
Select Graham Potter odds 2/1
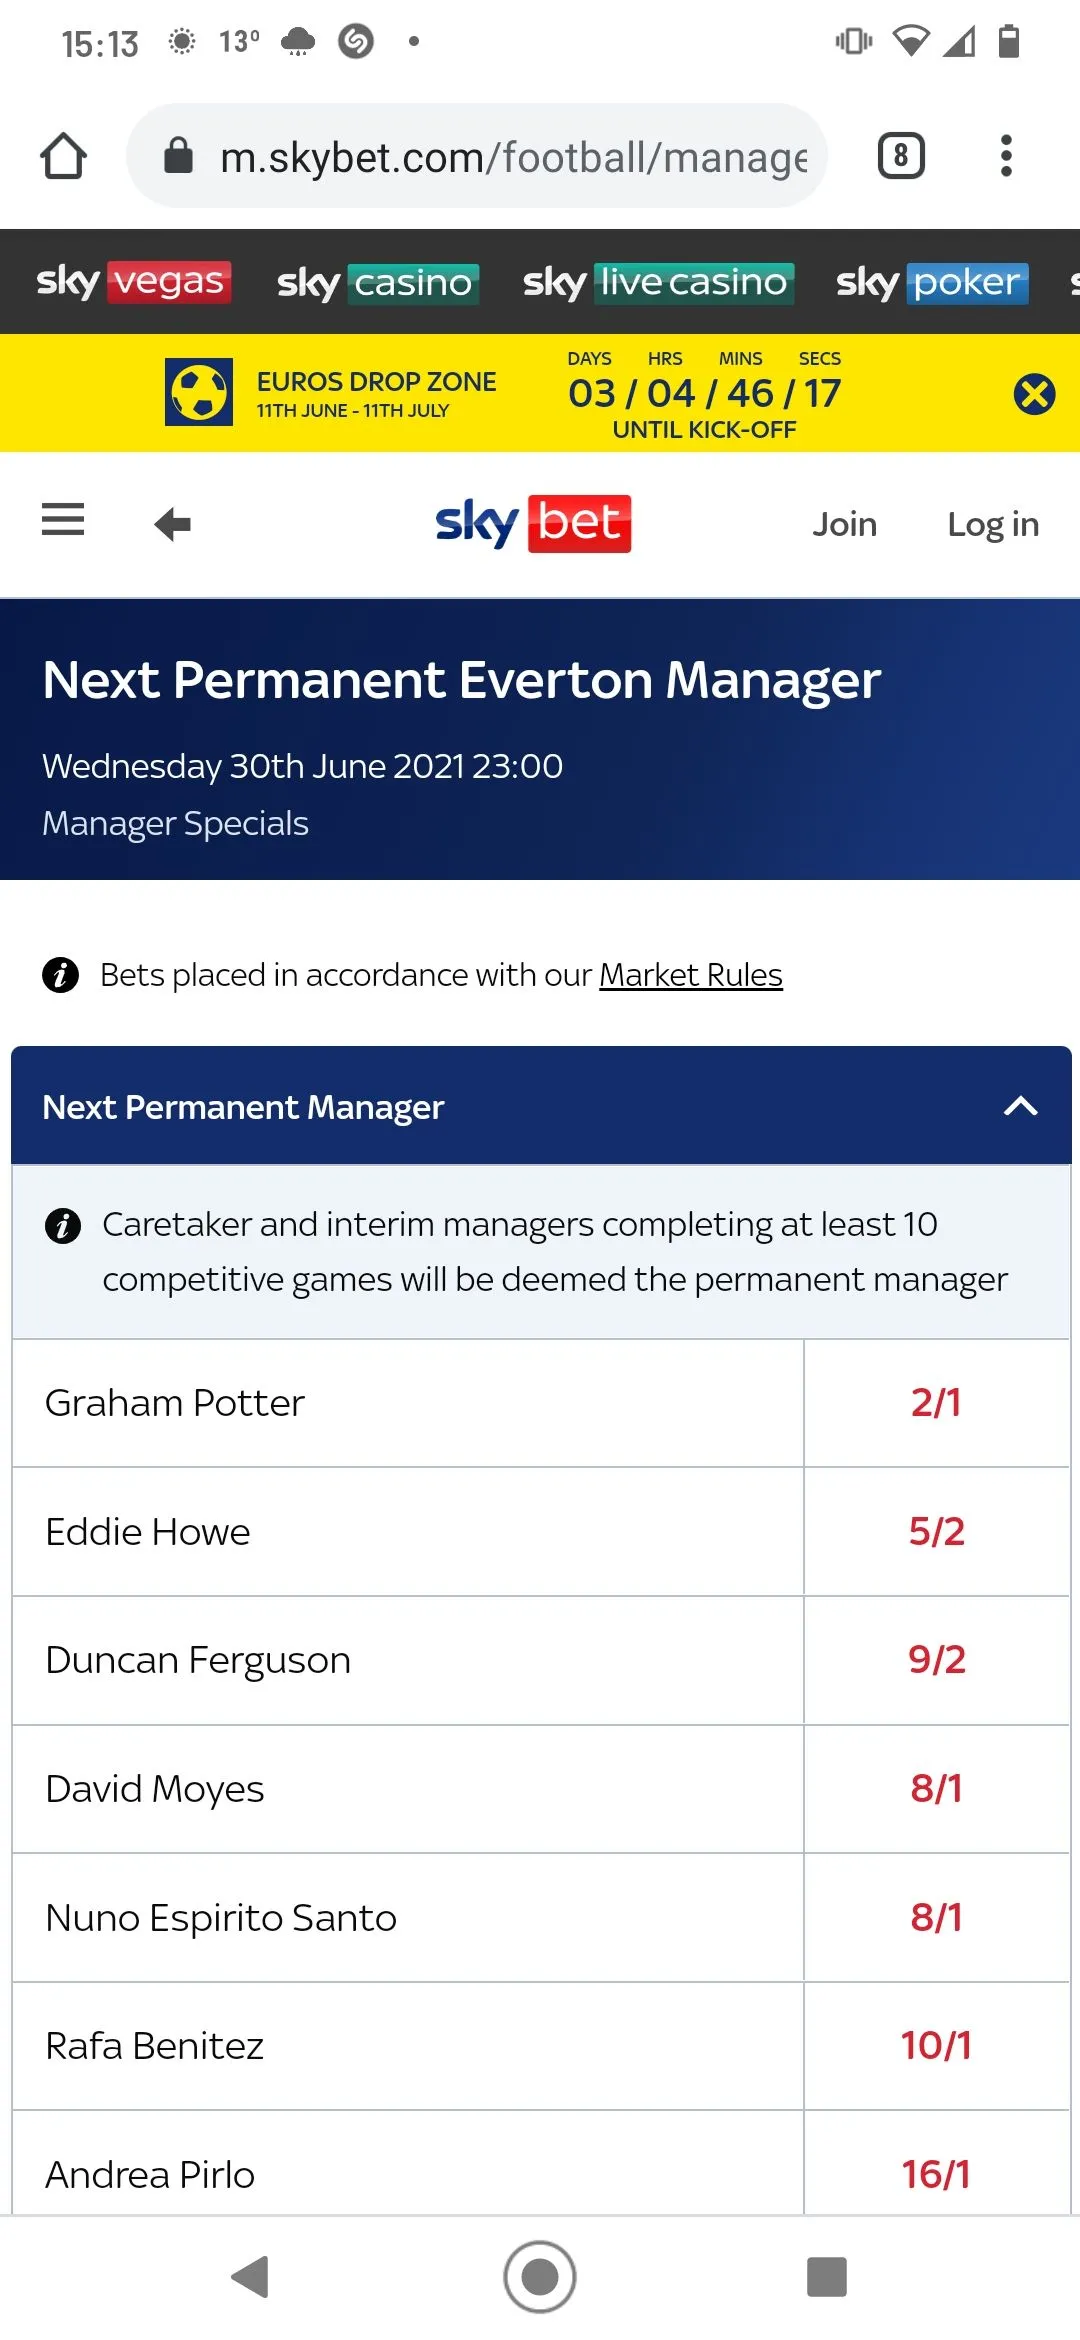936,1403
